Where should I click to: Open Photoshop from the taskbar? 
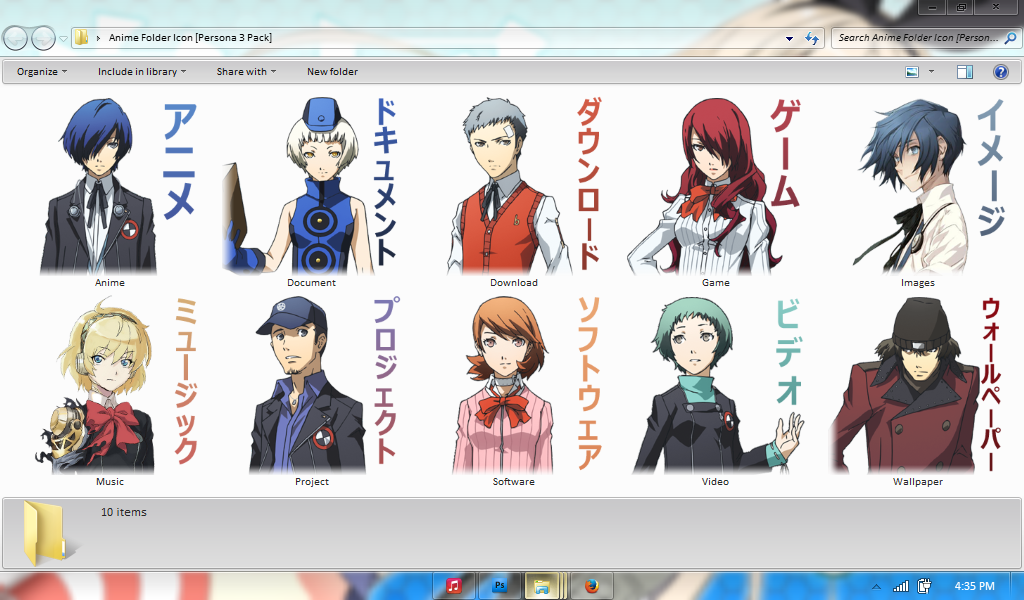[x=500, y=586]
